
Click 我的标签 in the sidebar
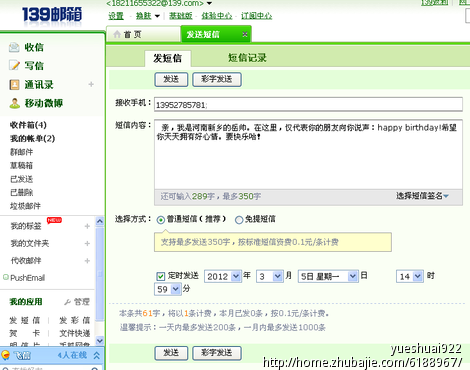click(x=26, y=226)
